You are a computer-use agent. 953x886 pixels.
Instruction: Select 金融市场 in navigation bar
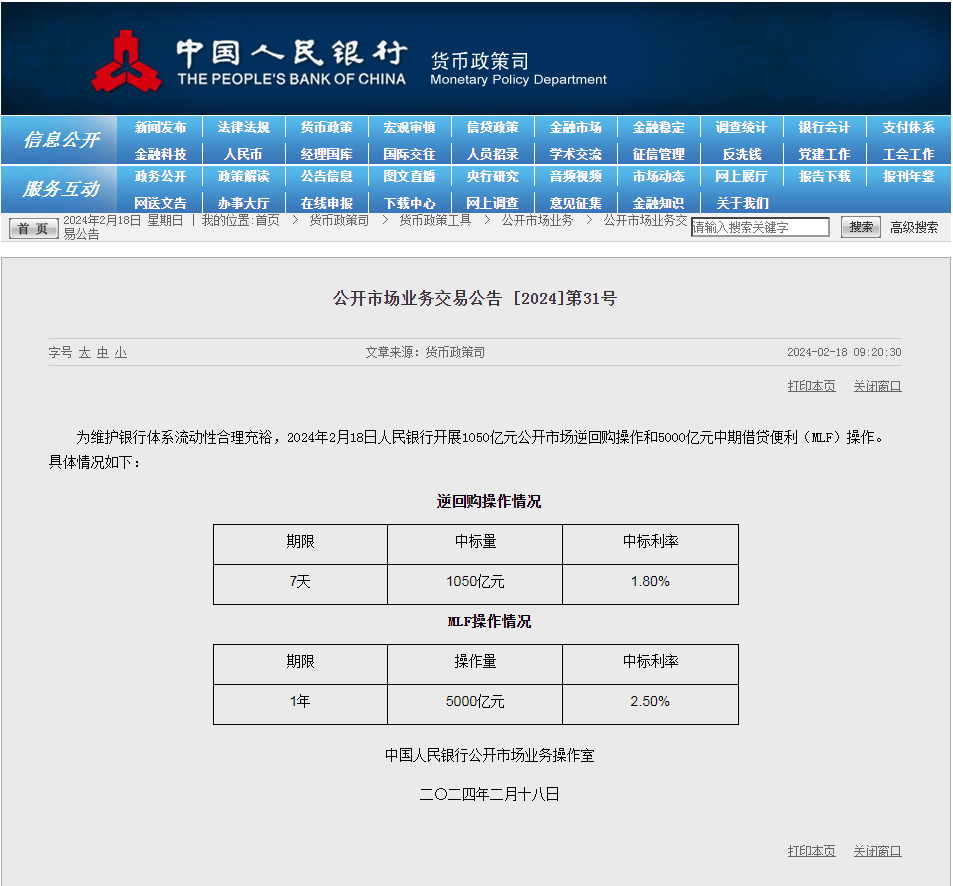pyautogui.click(x=575, y=128)
